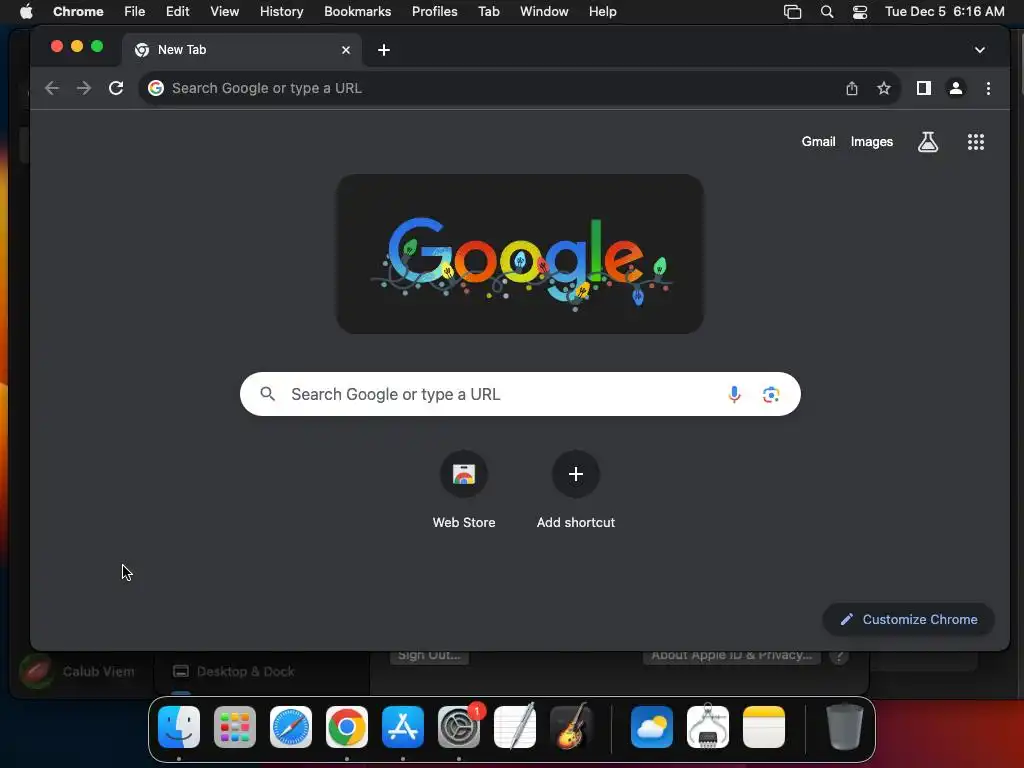Reload the page with refresh icon
The height and width of the screenshot is (768, 1024).
116,88
